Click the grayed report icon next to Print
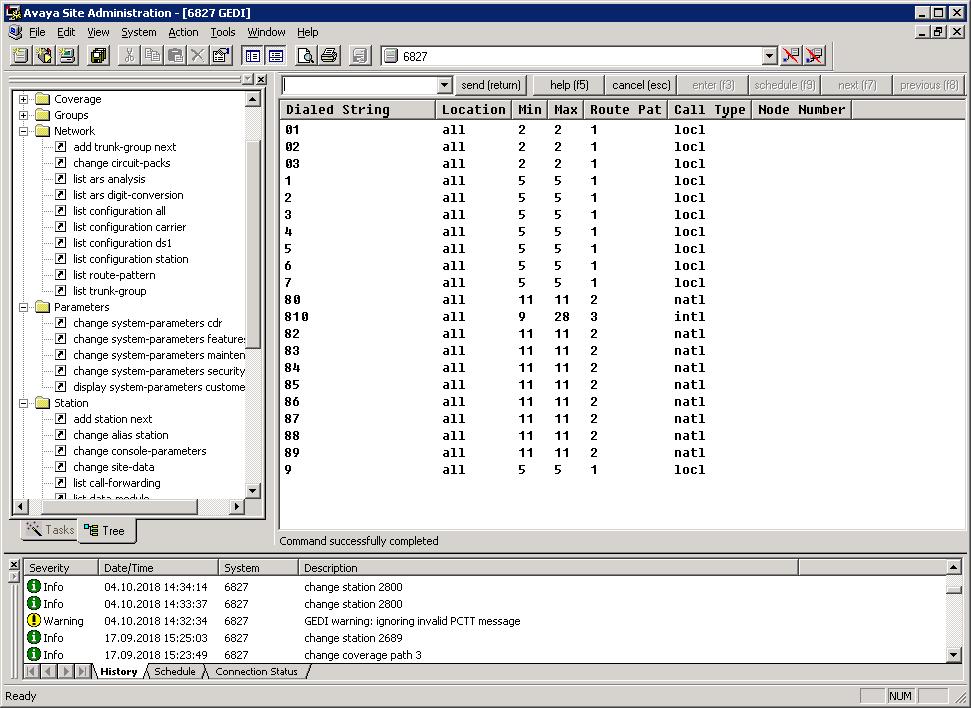 (360, 56)
